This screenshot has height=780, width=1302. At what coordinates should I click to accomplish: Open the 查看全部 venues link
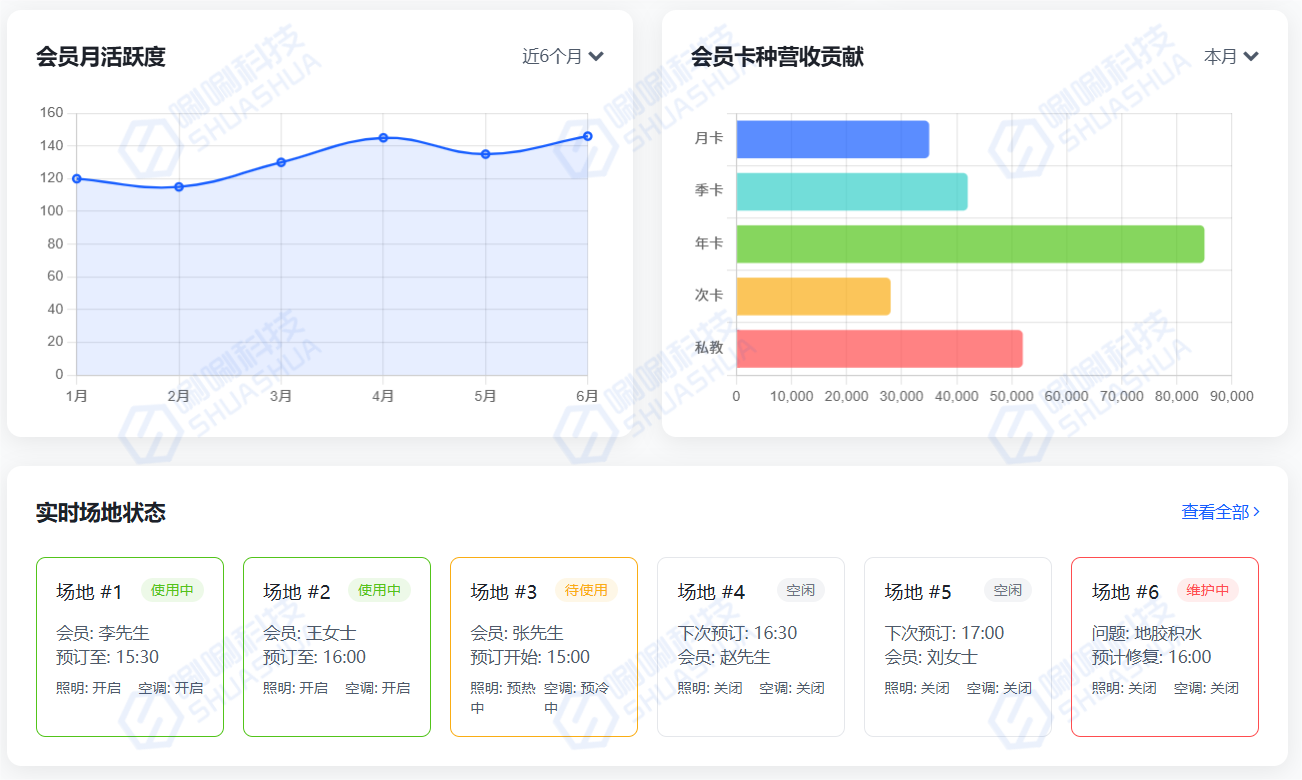[x=1215, y=512]
